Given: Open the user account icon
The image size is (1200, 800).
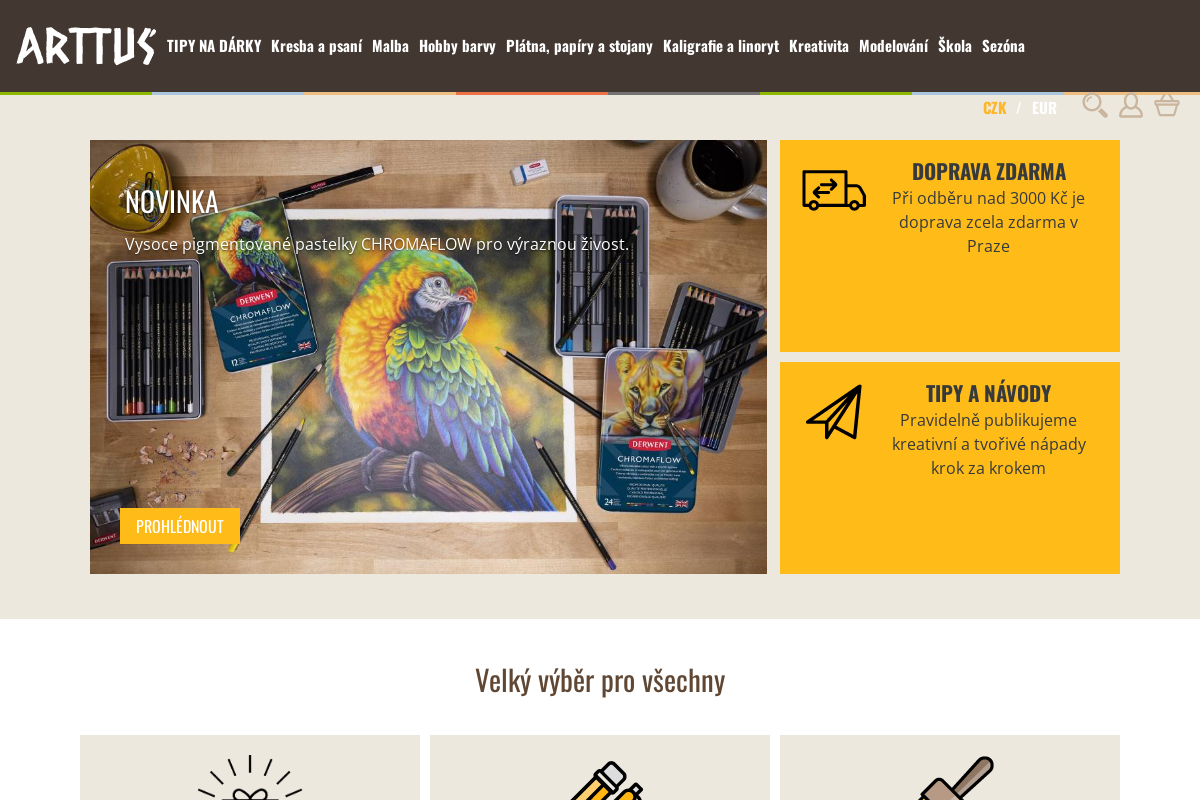Looking at the screenshot, I should 1131,105.
